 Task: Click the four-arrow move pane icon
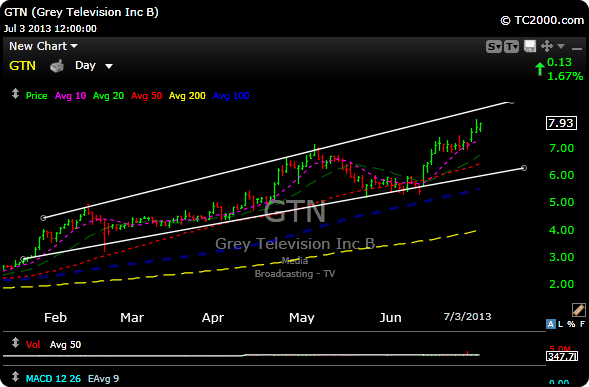547,46
